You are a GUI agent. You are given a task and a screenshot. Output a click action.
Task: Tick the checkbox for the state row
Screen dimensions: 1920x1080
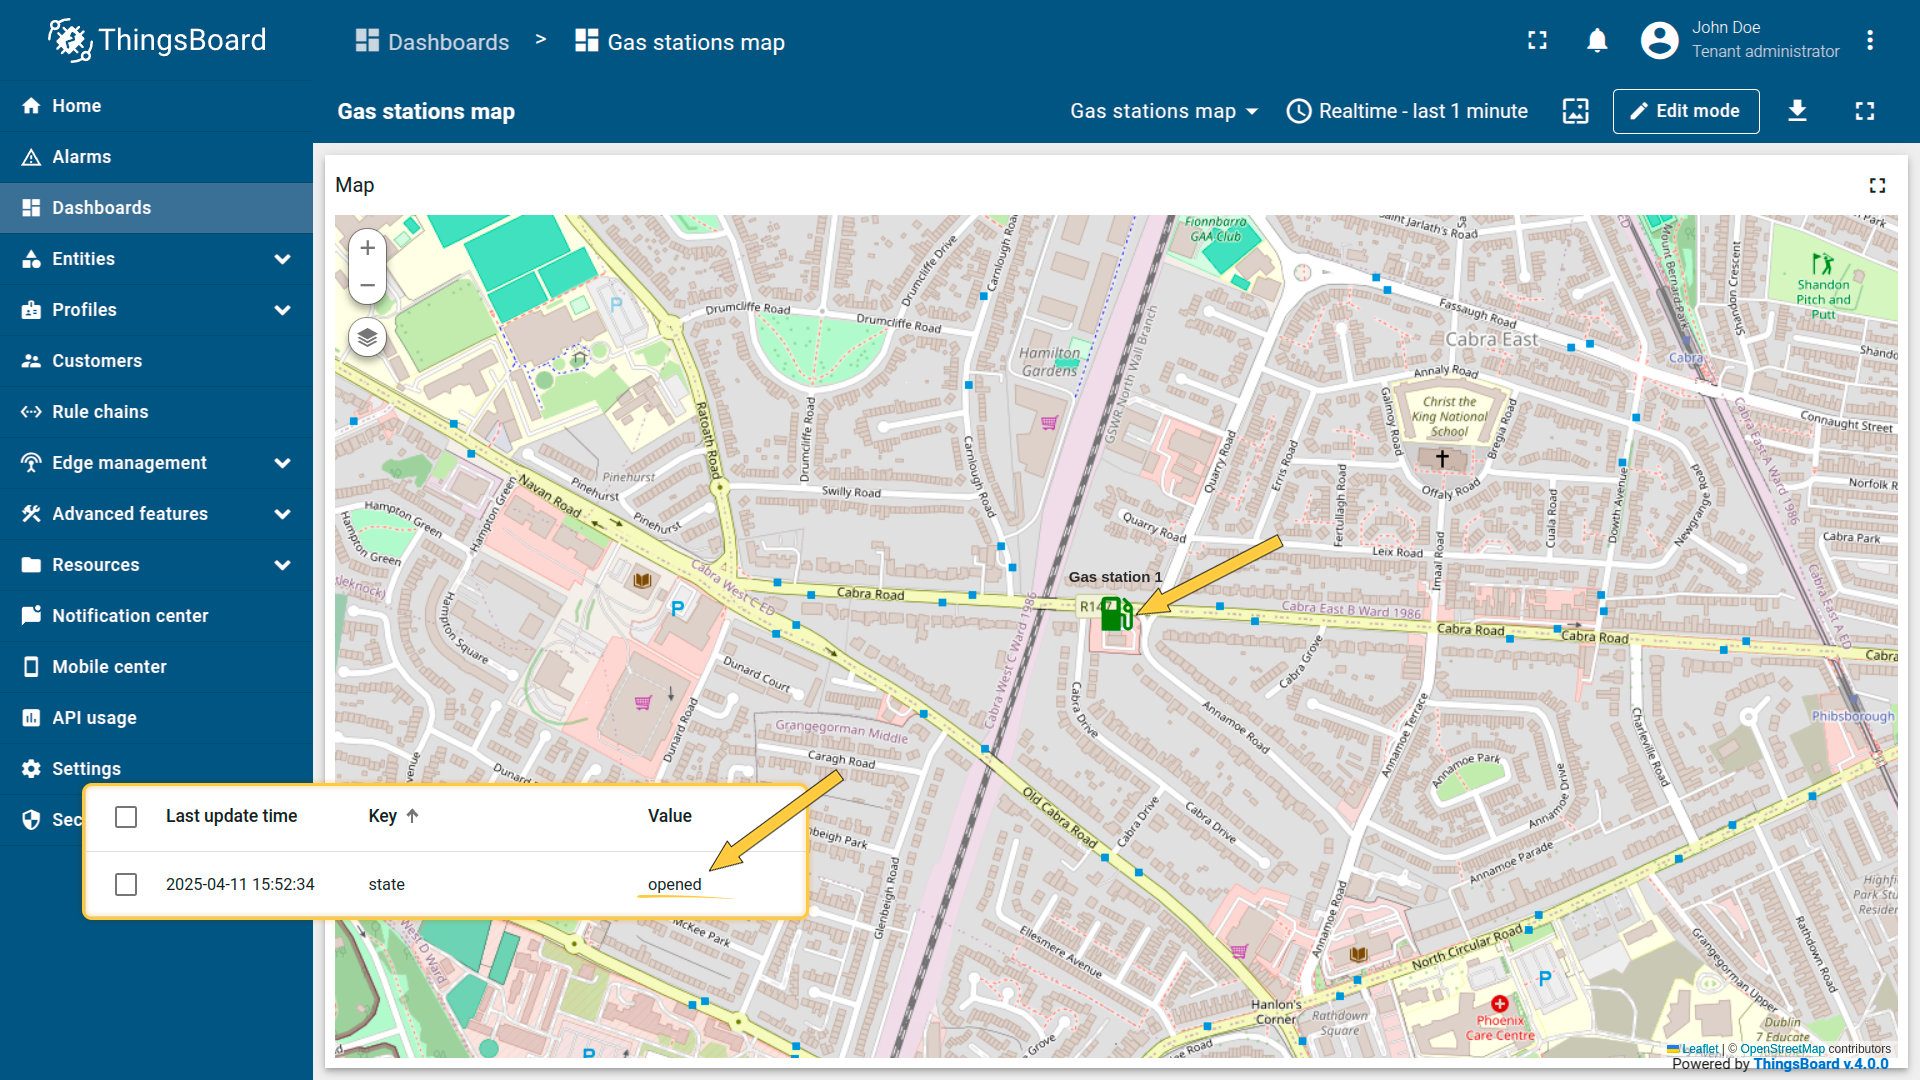tap(126, 885)
